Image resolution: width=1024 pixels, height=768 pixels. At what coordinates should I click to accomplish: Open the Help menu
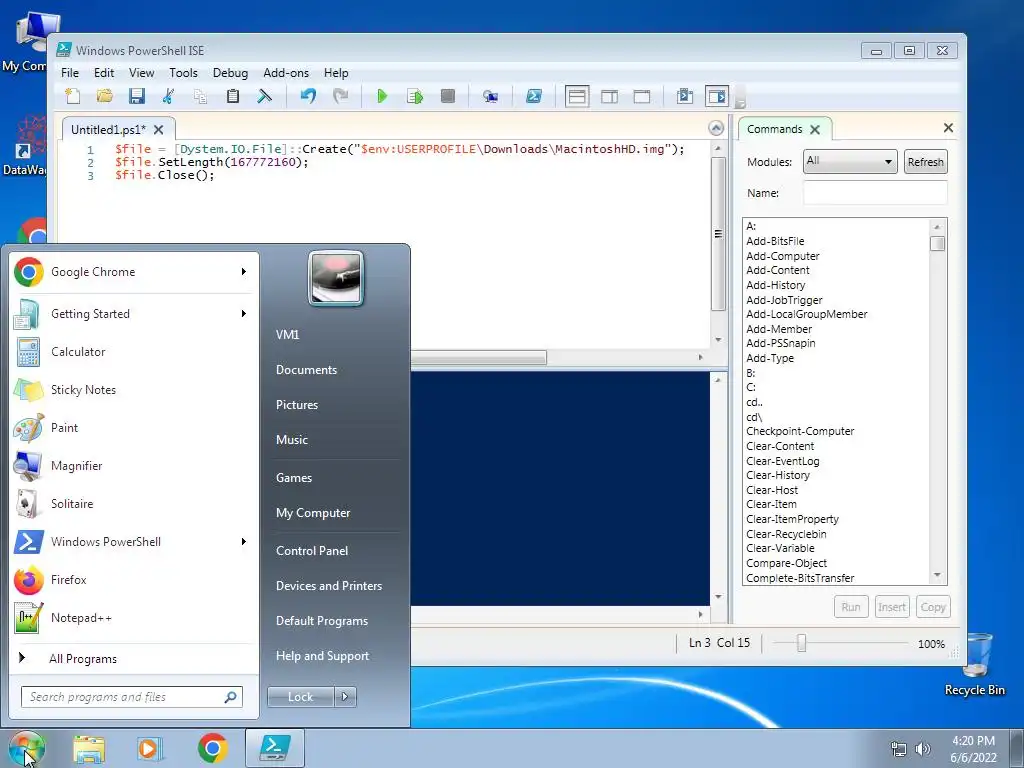(336, 72)
